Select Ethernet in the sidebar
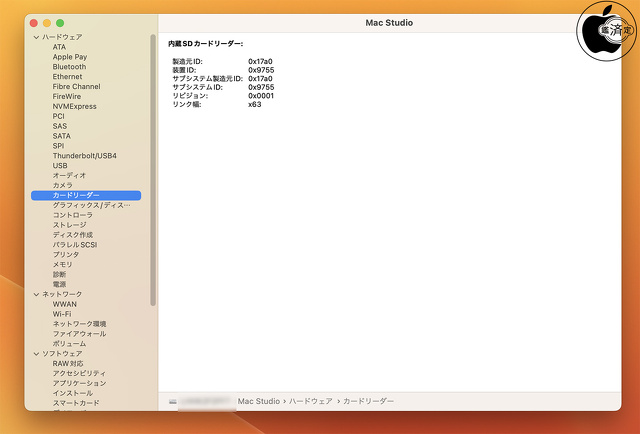Image resolution: width=640 pixels, height=434 pixels. [67, 77]
